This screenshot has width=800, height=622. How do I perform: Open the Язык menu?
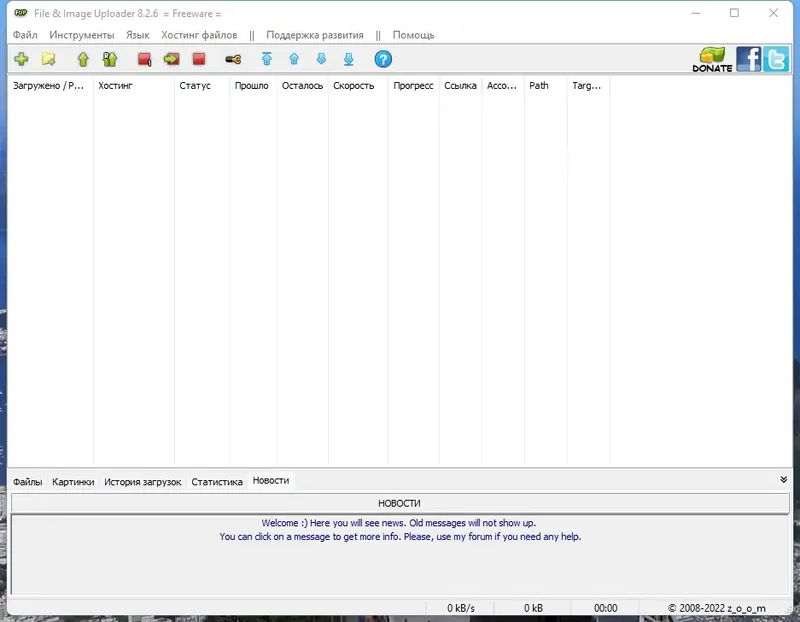click(138, 35)
